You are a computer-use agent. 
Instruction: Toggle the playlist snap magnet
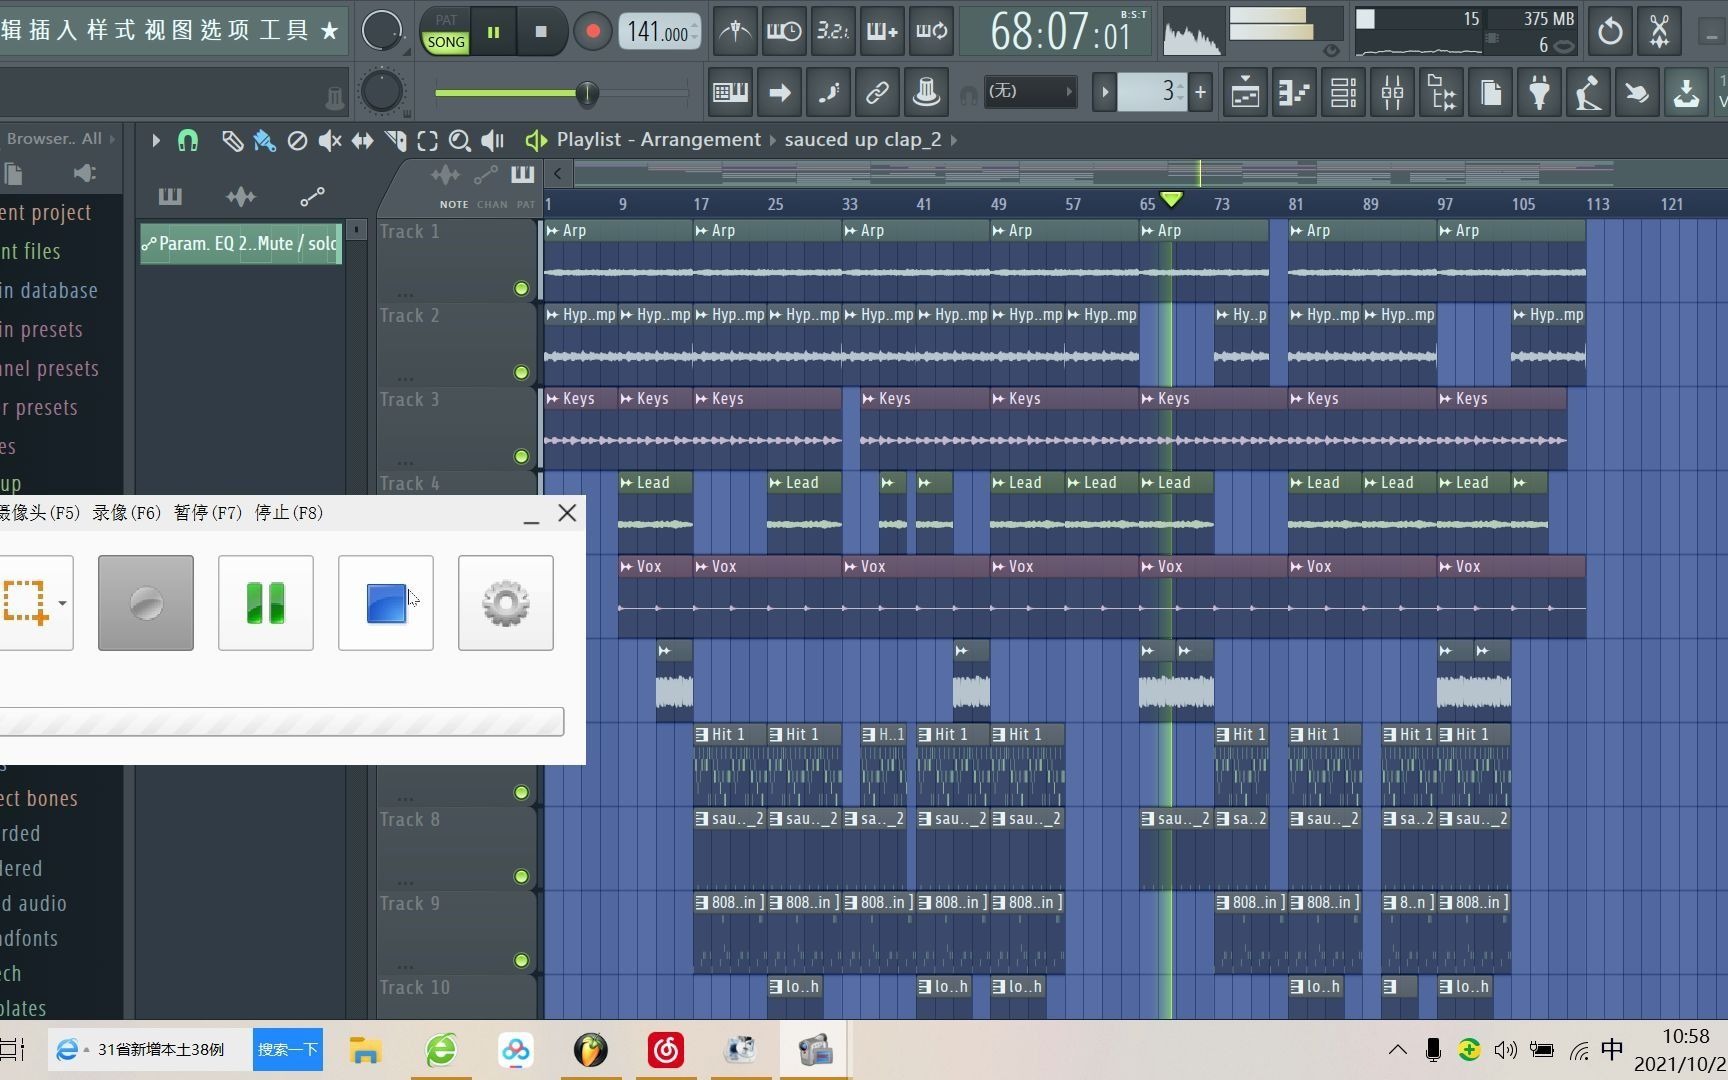(x=188, y=141)
